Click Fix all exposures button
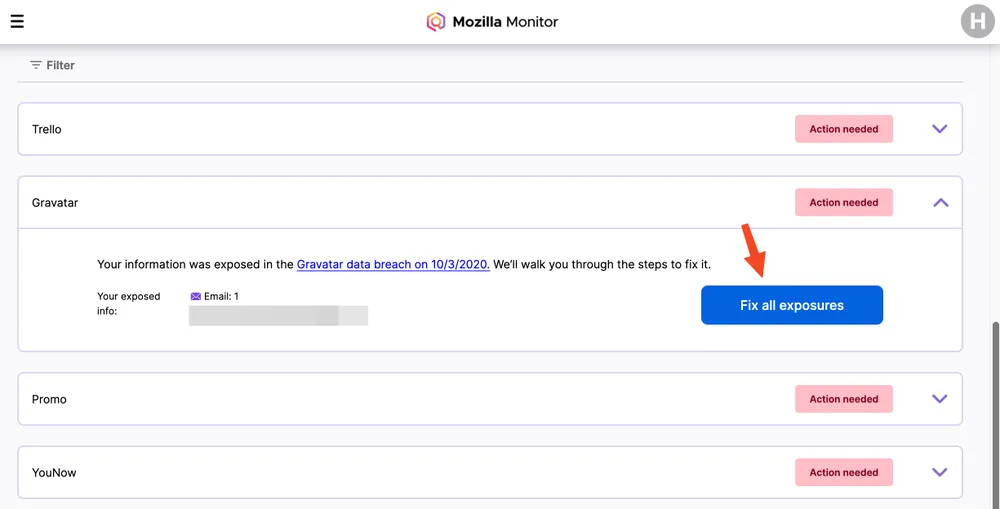This screenshot has height=509, width=1000. 791,305
